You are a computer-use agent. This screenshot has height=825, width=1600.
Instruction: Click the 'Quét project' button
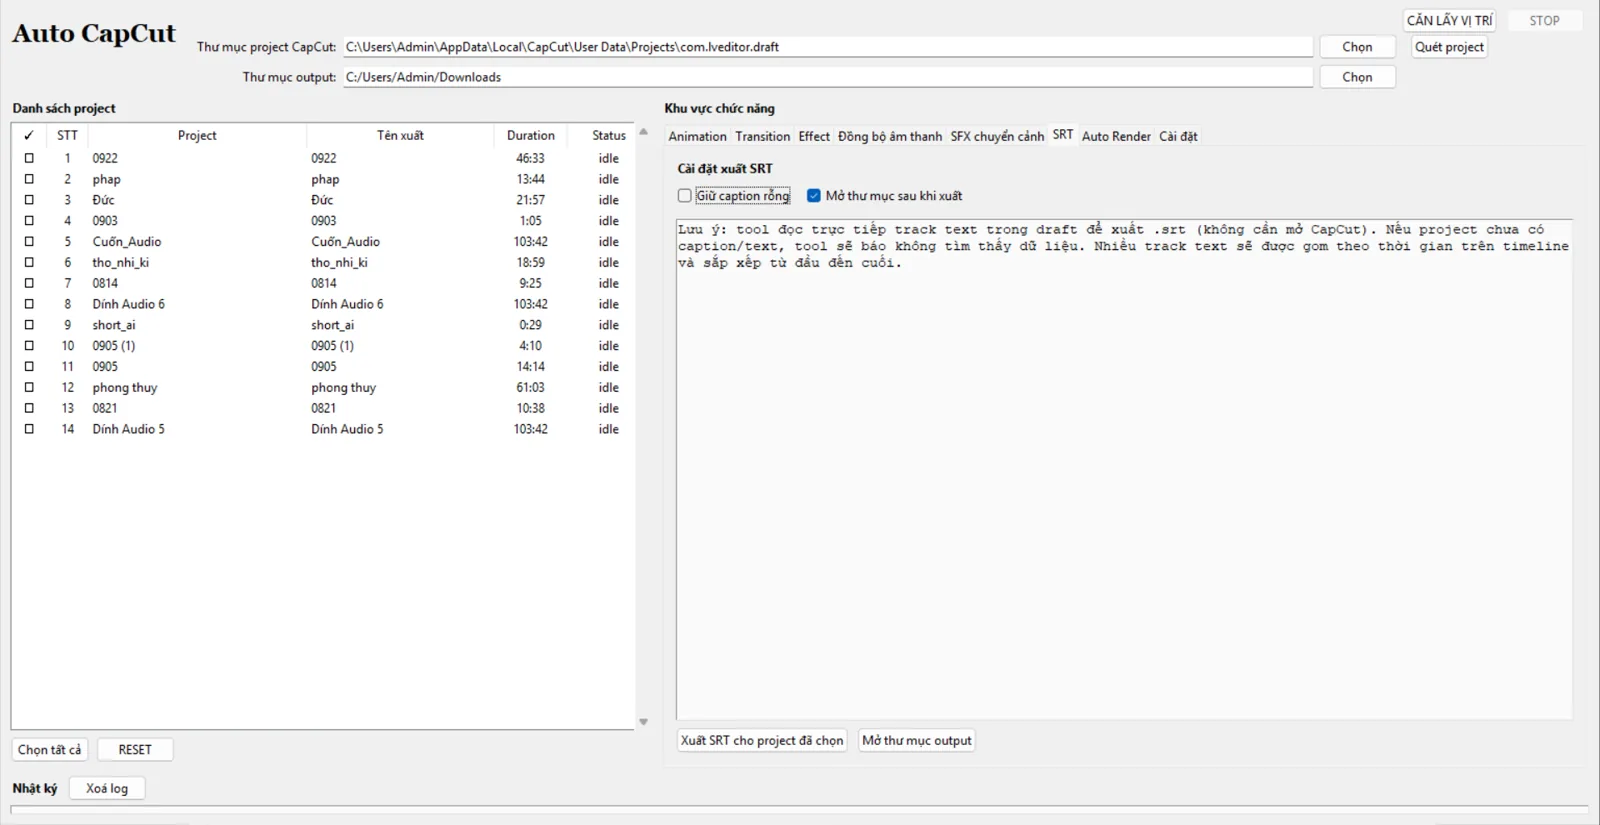[1449, 47]
